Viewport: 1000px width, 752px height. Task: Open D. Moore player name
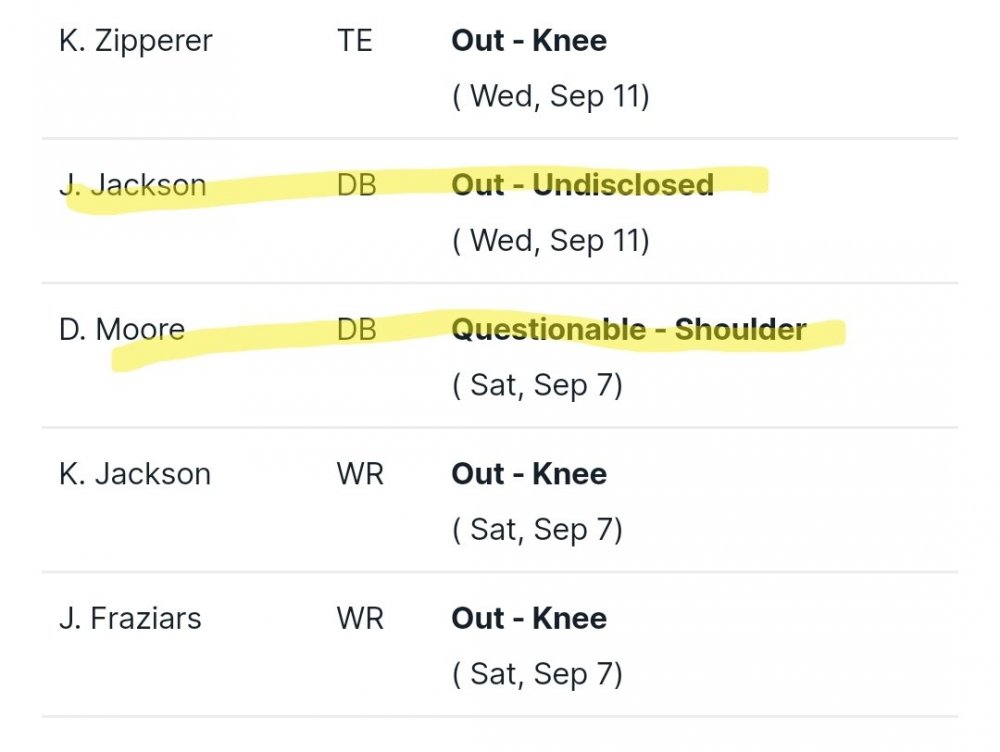[122, 329]
